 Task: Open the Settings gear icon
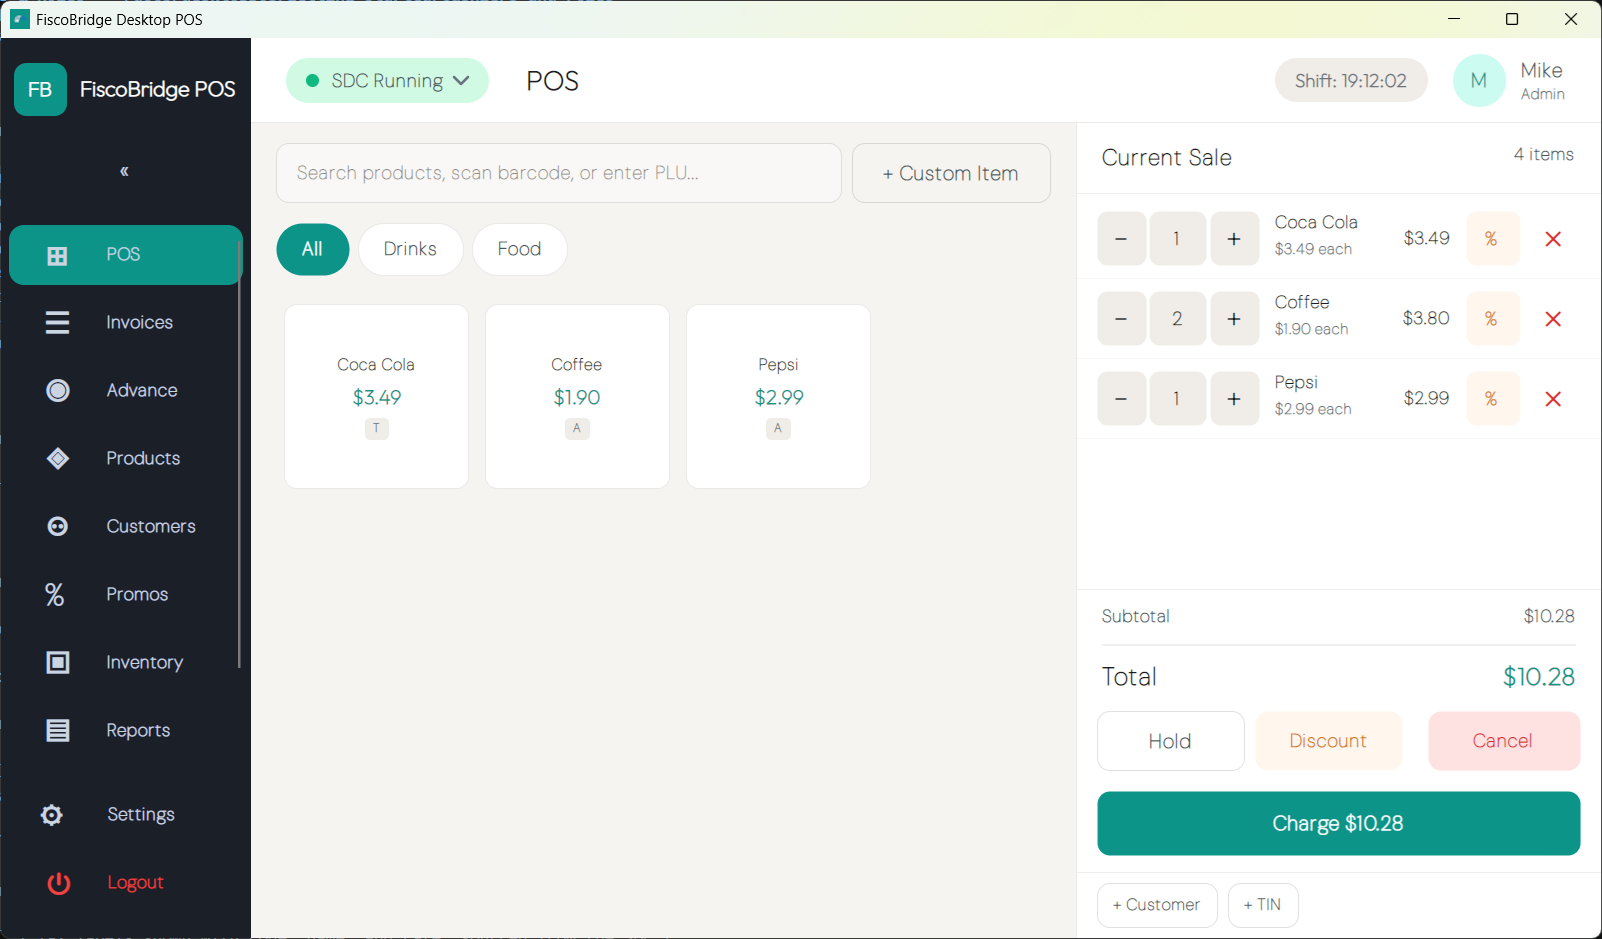52,815
